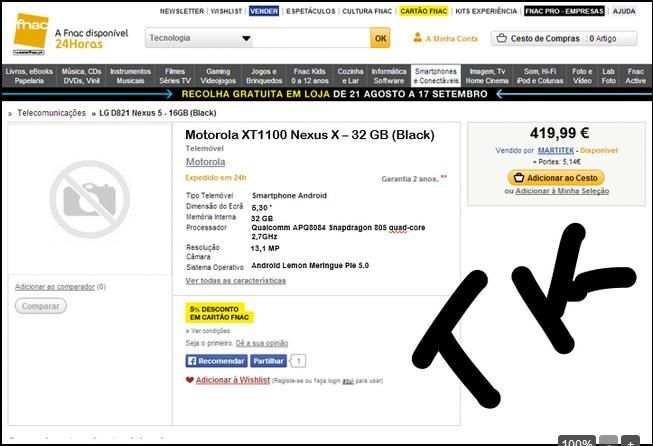Click Adicionar ao Cesto button

[x=556, y=178]
